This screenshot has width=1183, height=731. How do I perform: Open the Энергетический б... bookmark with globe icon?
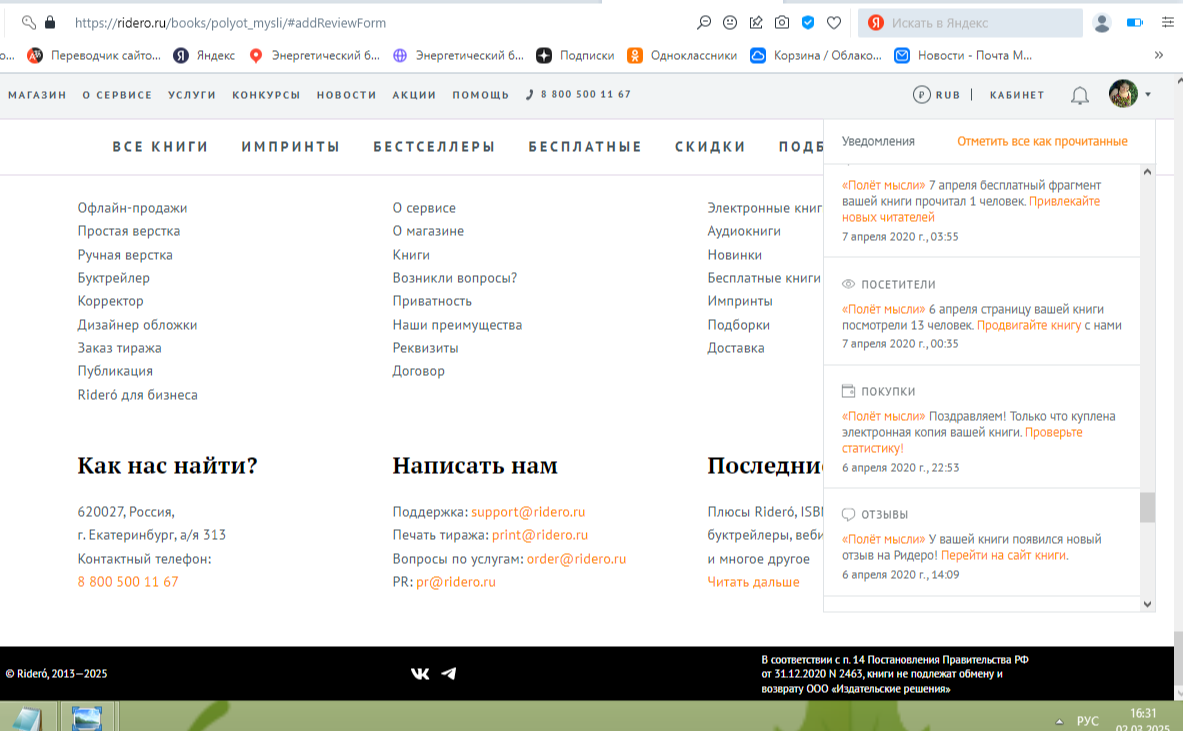coord(458,55)
